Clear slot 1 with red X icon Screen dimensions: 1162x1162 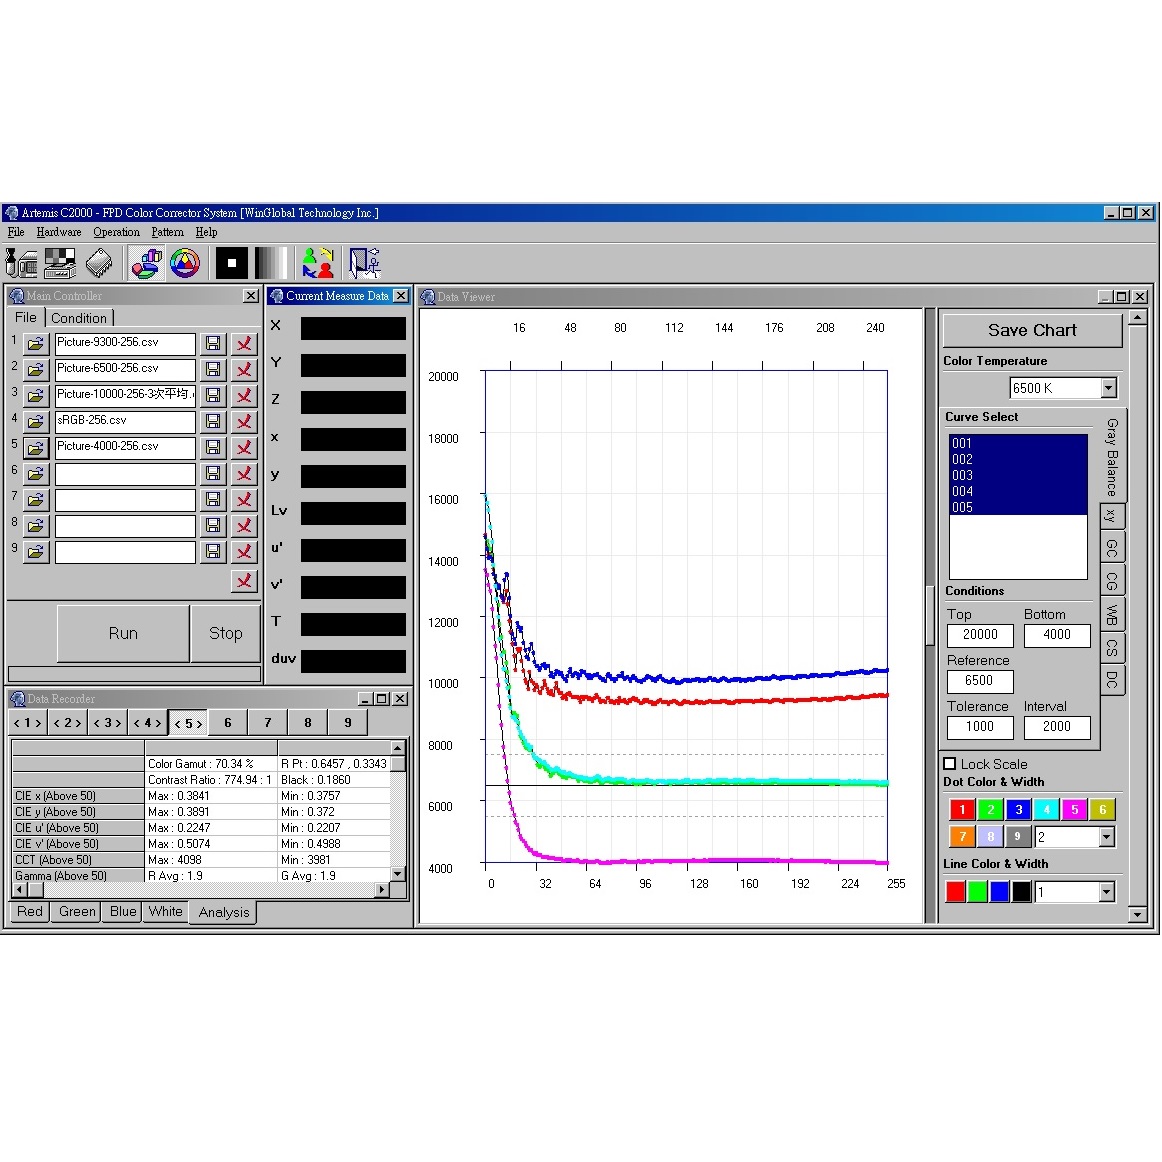click(x=244, y=344)
